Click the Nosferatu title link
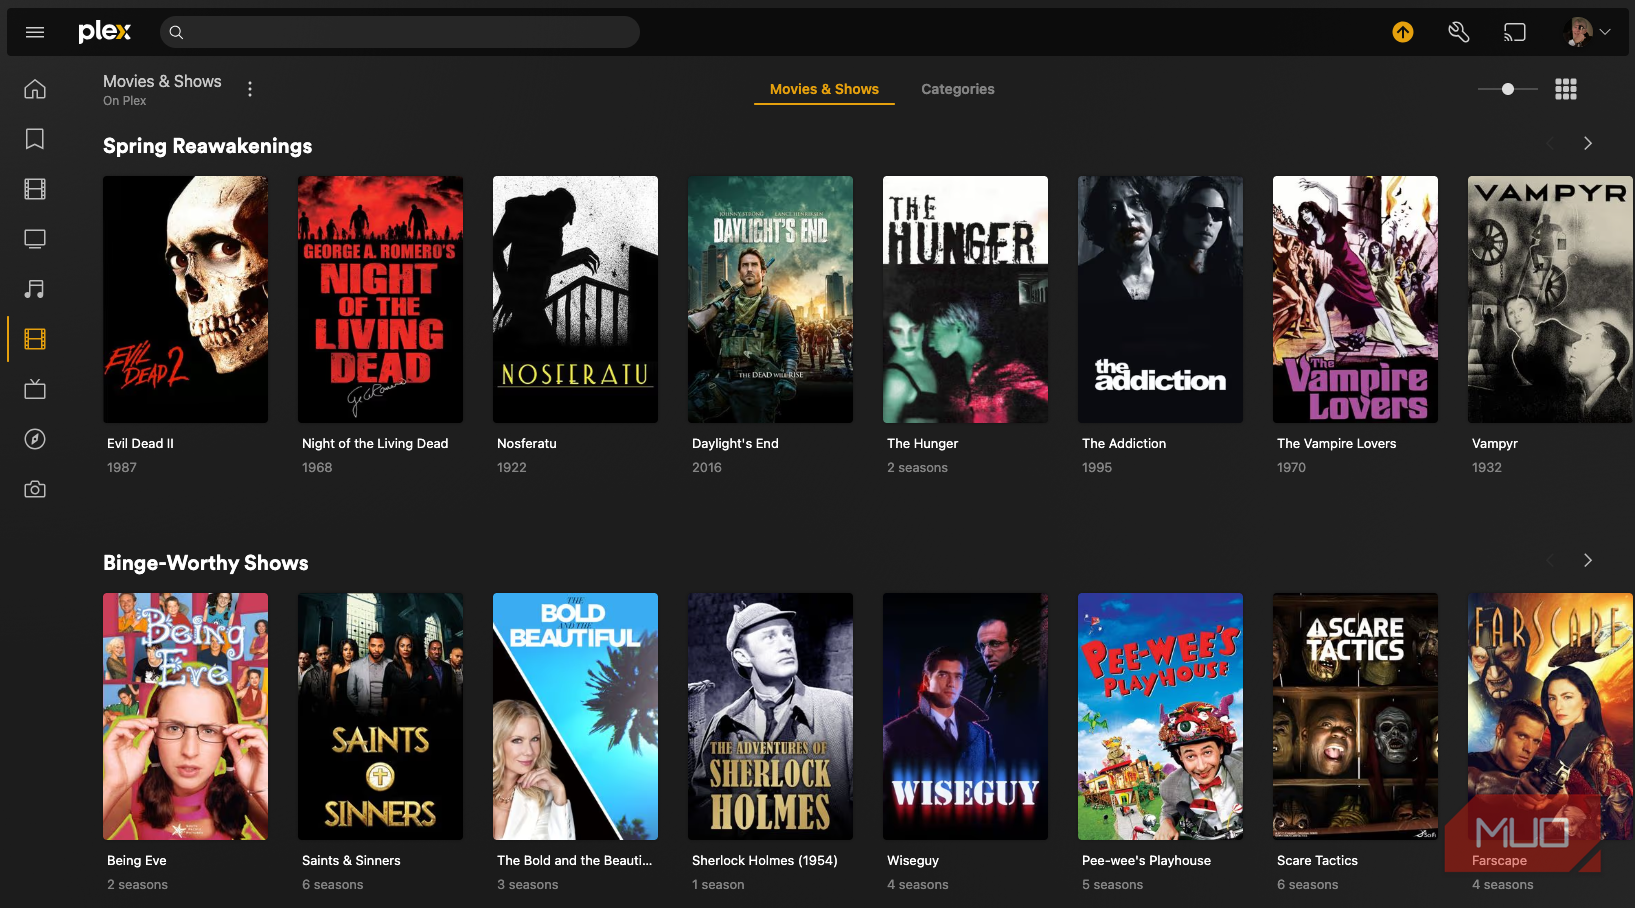The height and width of the screenshot is (908, 1635). [527, 443]
